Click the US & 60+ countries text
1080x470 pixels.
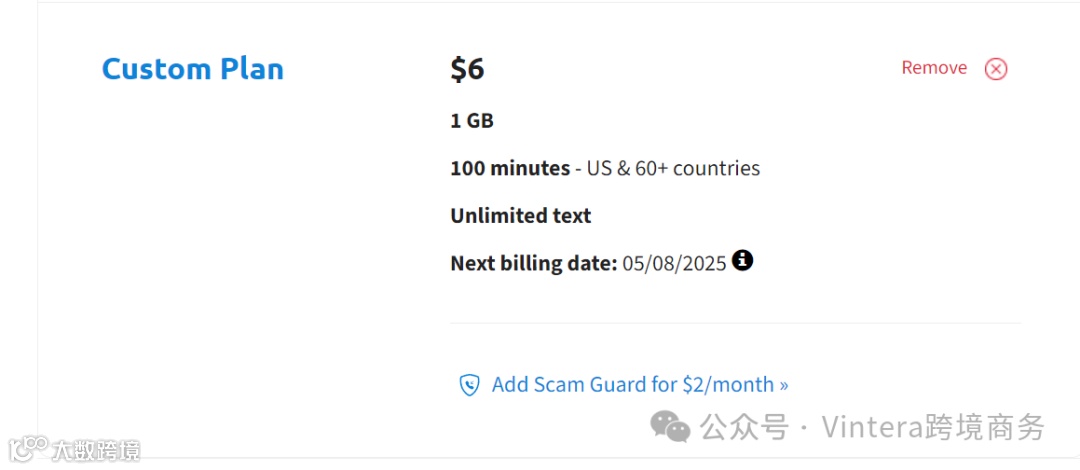pos(674,168)
